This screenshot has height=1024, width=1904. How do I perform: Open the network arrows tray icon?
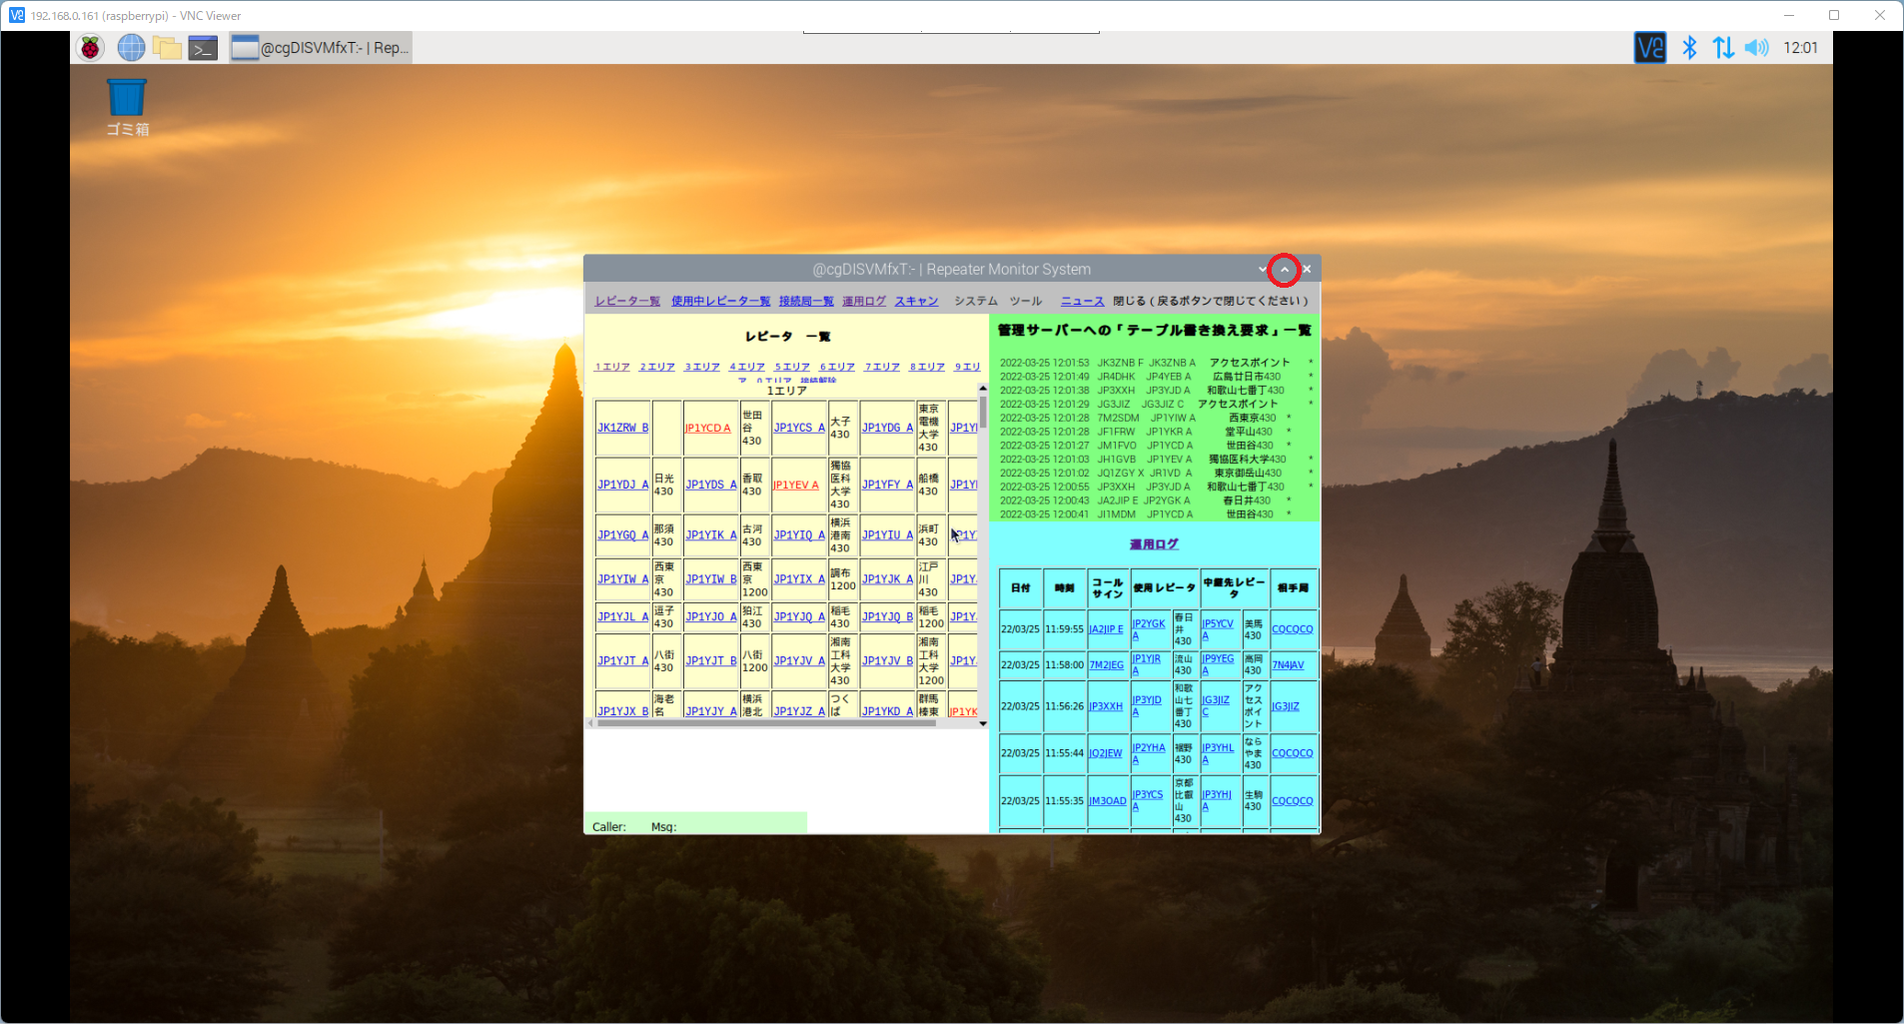1723,47
